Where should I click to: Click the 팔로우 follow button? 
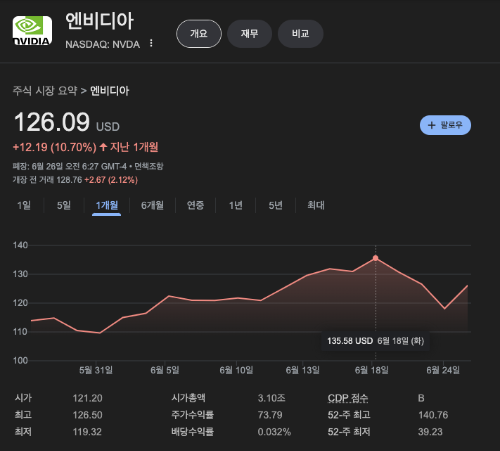(445, 125)
